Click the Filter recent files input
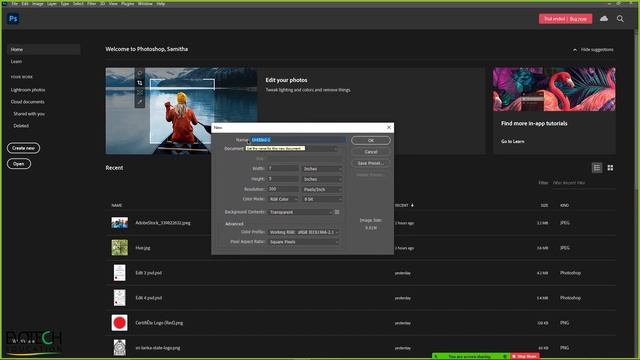 pyautogui.click(x=584, y=183)
